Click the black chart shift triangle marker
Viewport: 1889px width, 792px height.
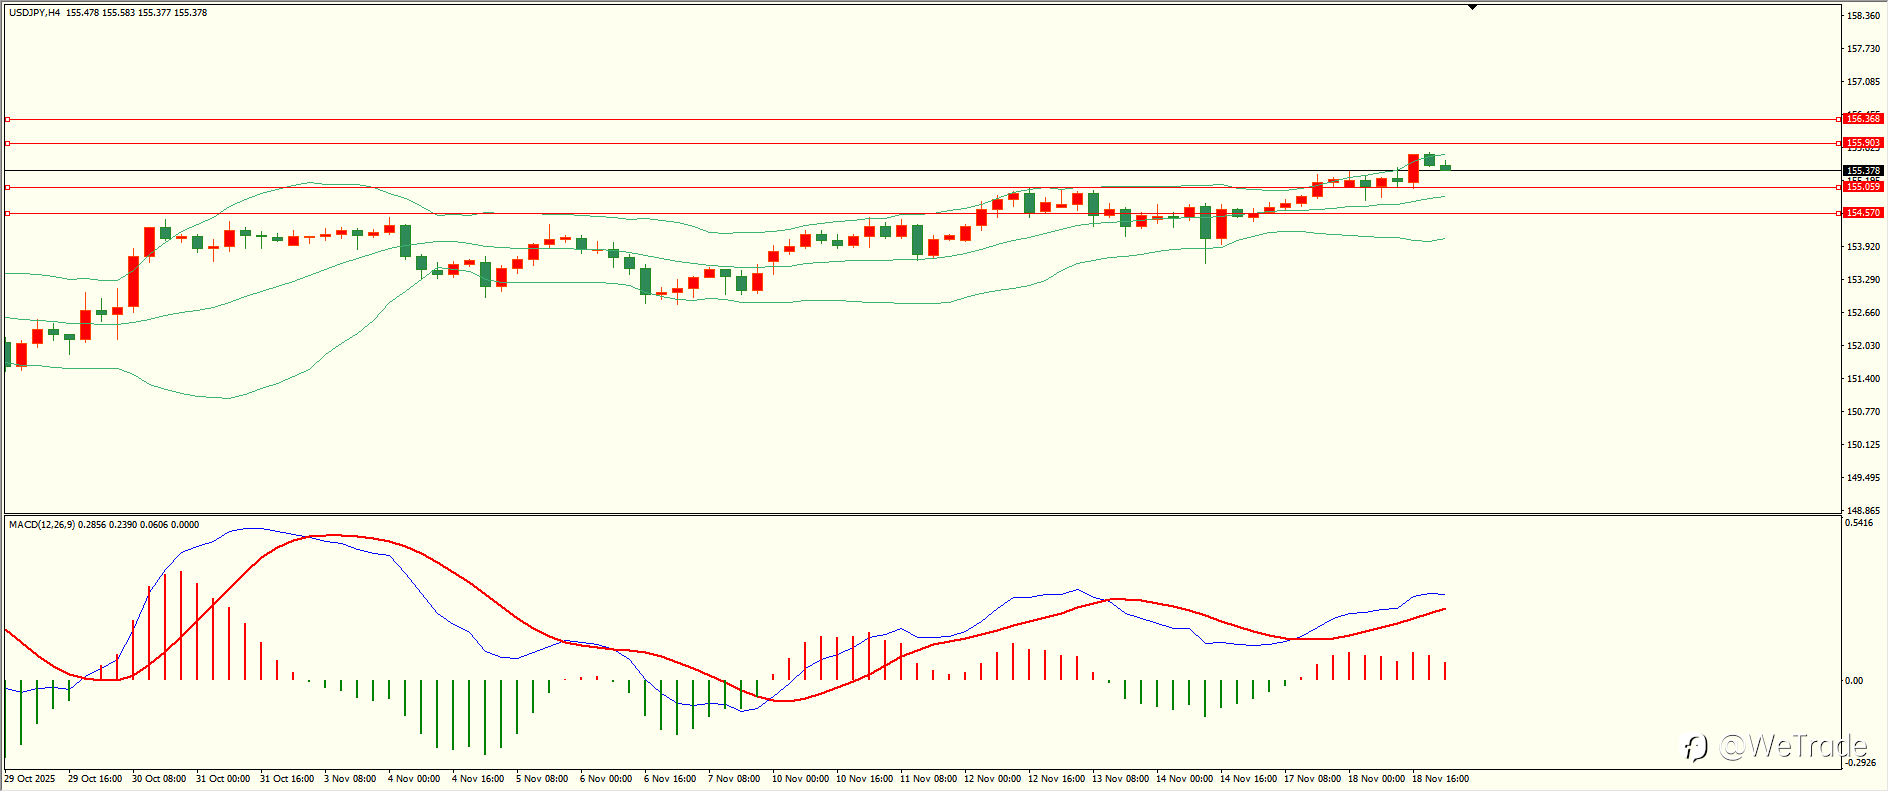tap(1472, 7)
